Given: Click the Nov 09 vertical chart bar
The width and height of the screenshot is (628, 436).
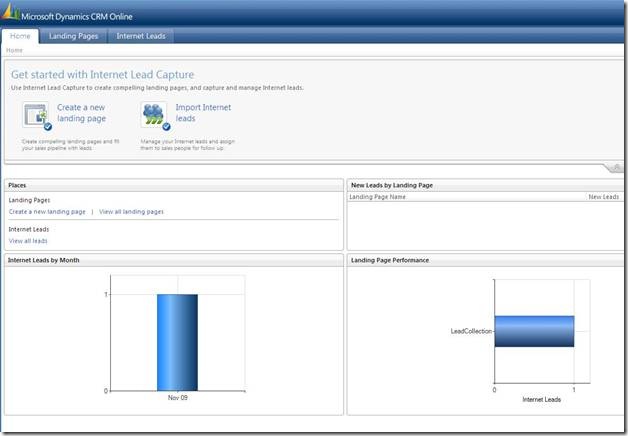Looking at the screenshot, I should pyautogui.click(x=177, y=342).
